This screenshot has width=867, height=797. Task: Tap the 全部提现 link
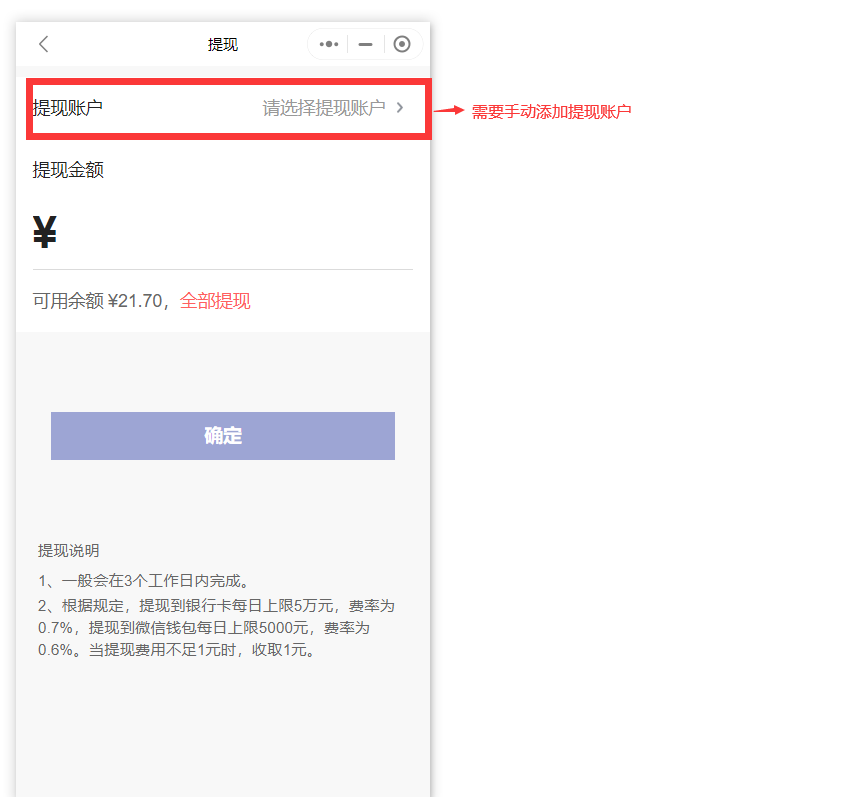(215, 301)
